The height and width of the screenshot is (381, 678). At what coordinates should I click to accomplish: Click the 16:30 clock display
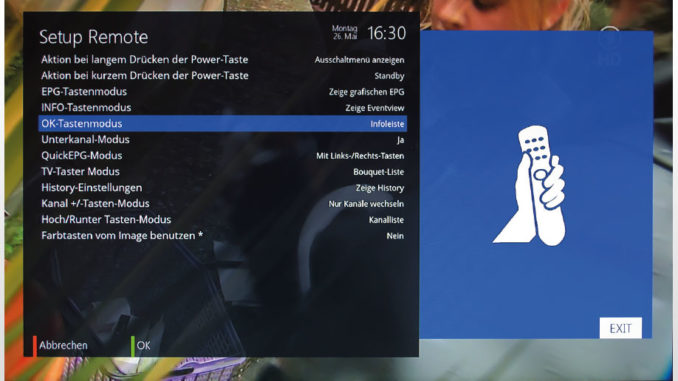click(387, 33)
